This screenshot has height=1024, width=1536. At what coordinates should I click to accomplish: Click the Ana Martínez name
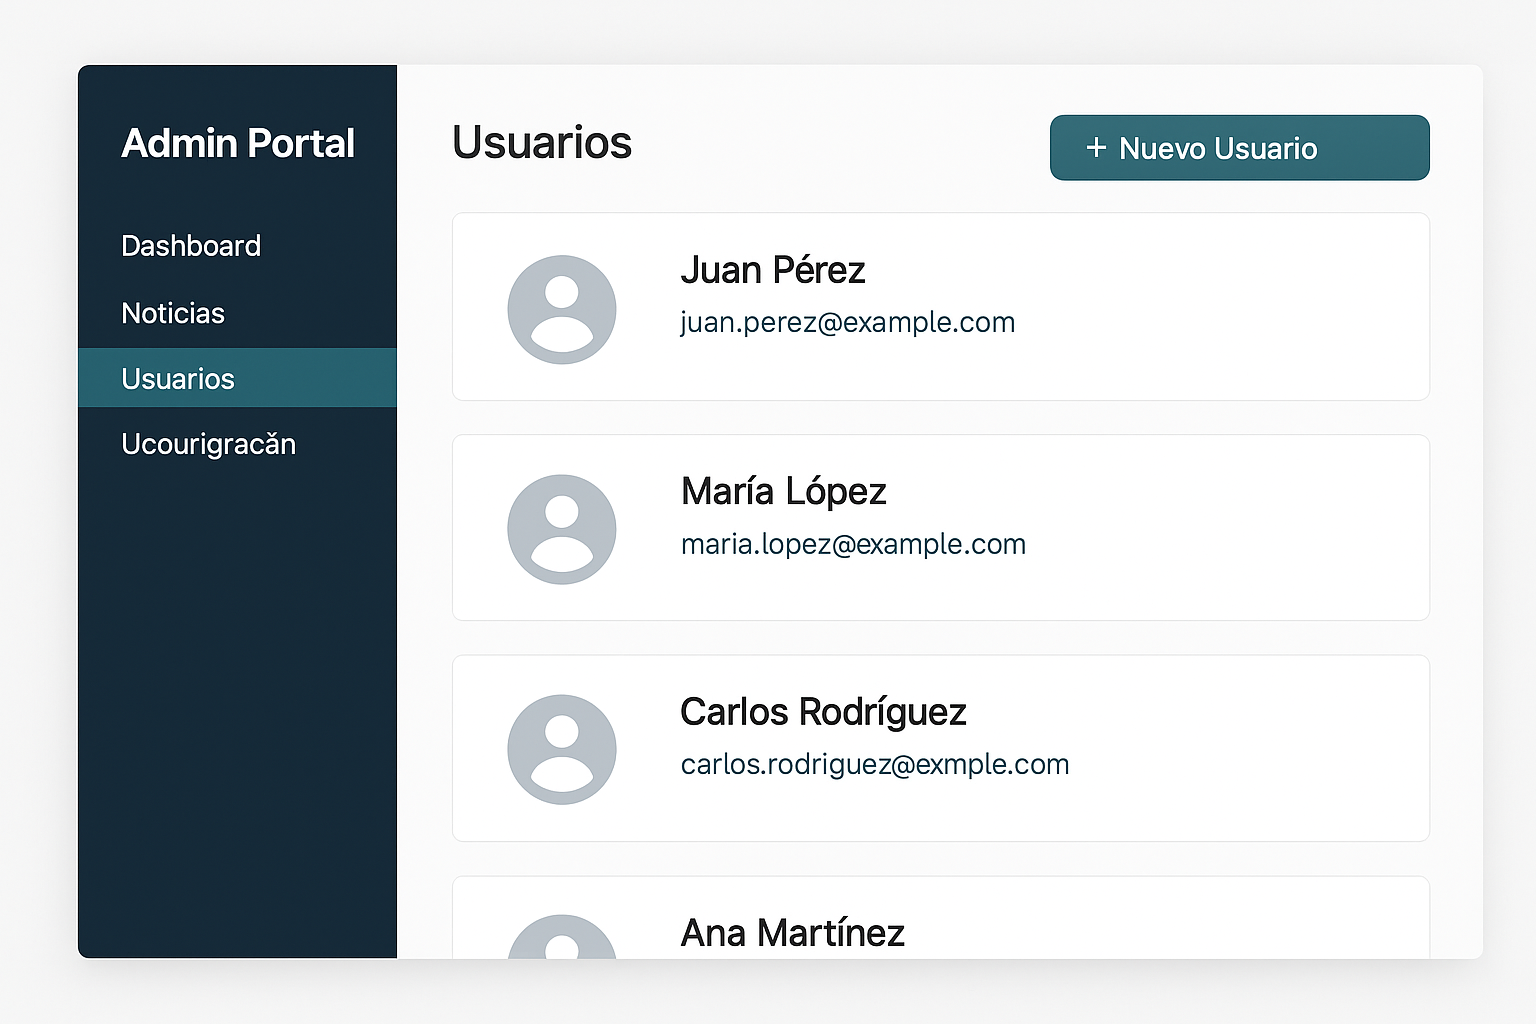coord(792,933)
